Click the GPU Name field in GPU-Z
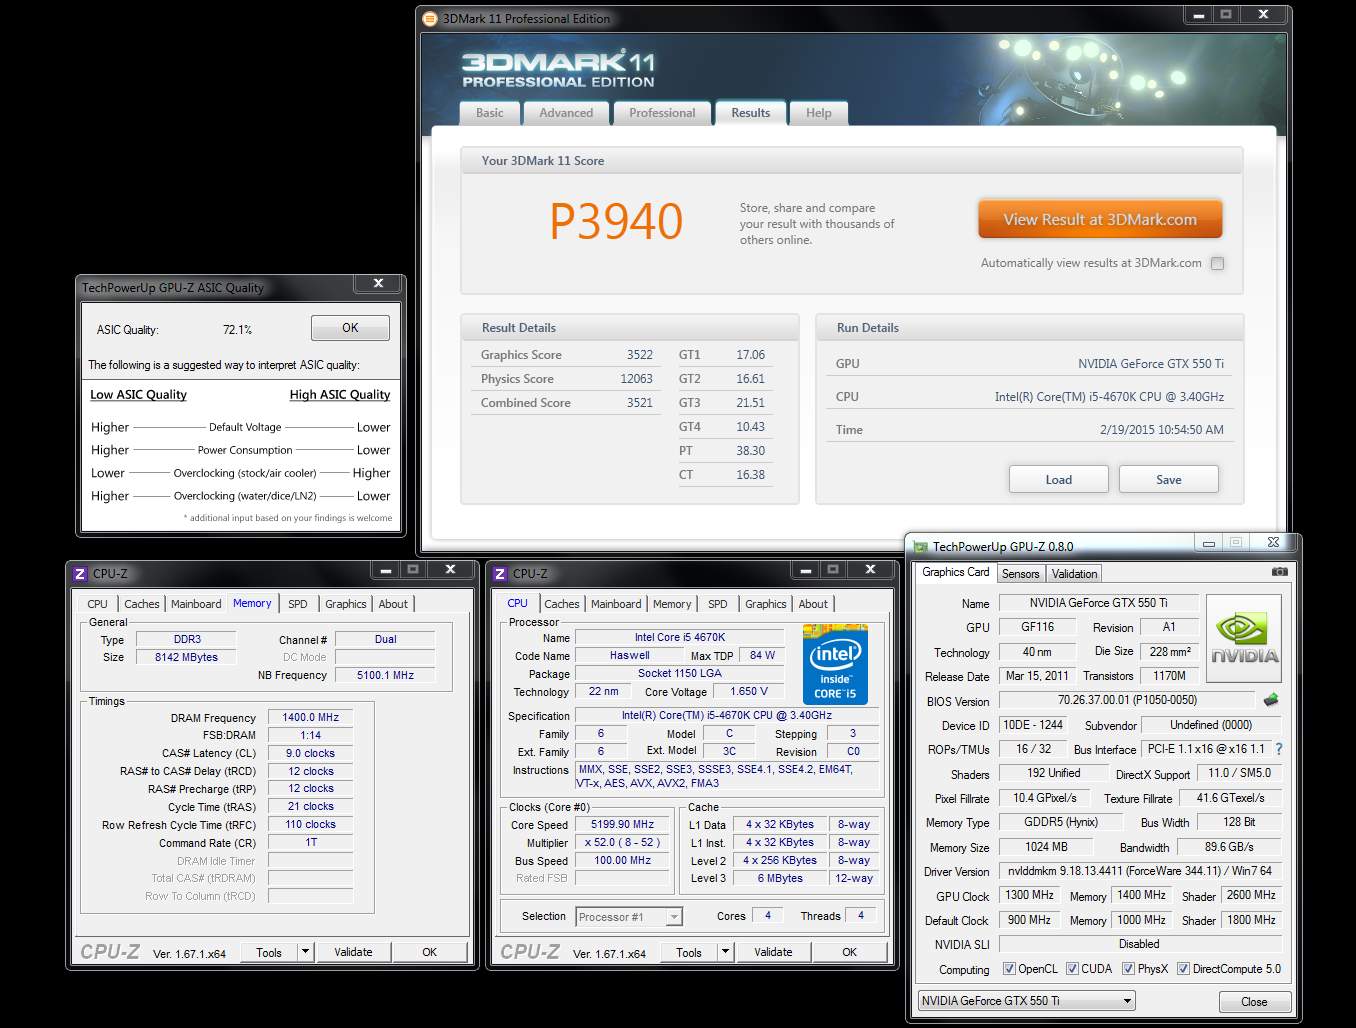This screenshot has height=1028, width=1356. point(1099,603)
